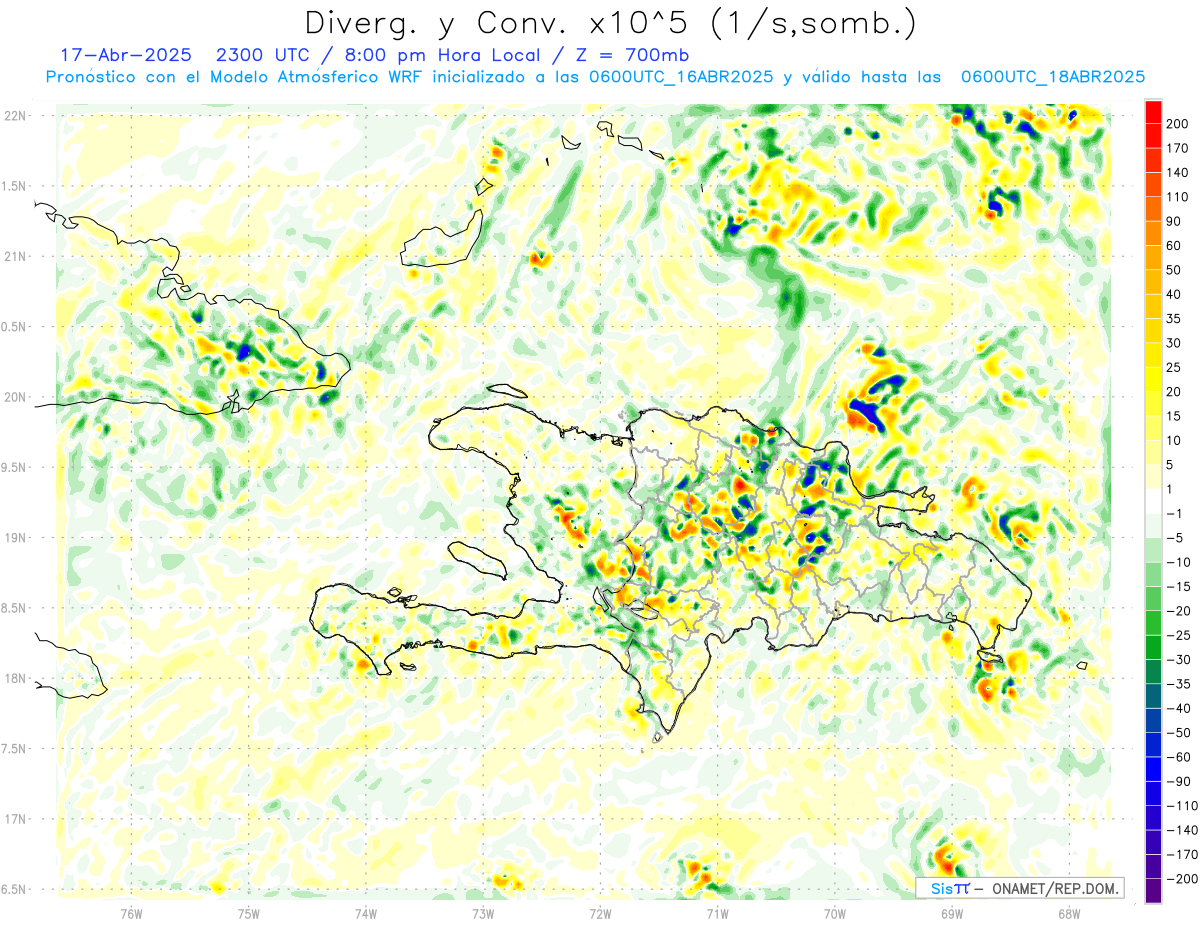Click the '71W' longitude axis label
The height and width of the screenshot is (927, 1200).
[x=717, y=913]
